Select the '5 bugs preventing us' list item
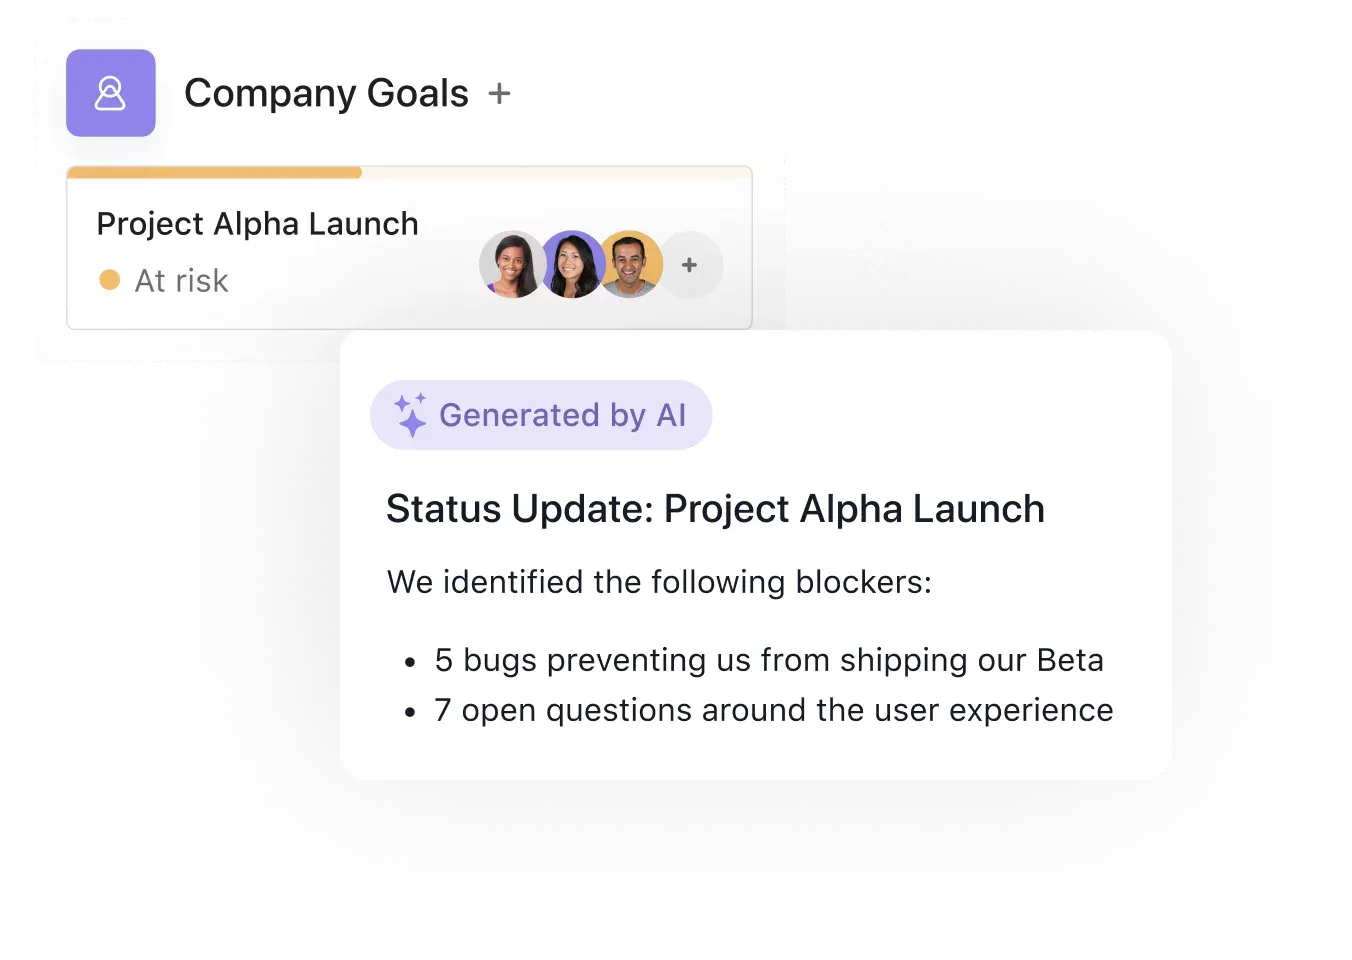The width and height of the screenshot is (1352, 960). coord(769,660)
